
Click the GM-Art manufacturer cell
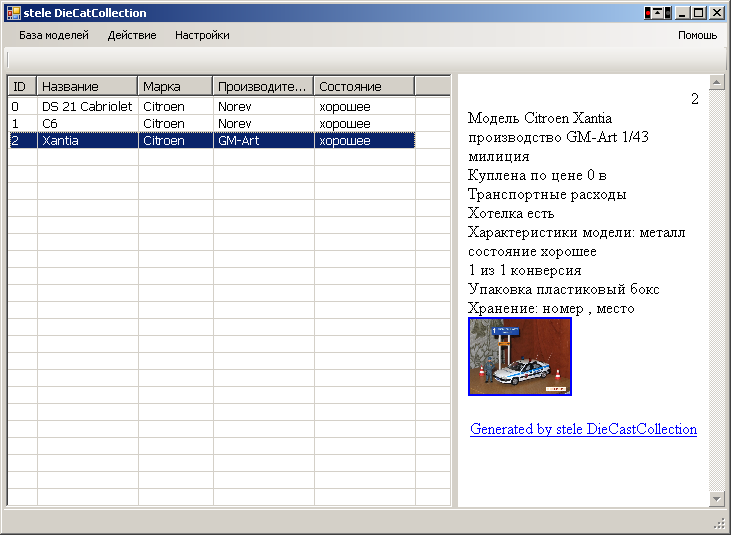264,141
